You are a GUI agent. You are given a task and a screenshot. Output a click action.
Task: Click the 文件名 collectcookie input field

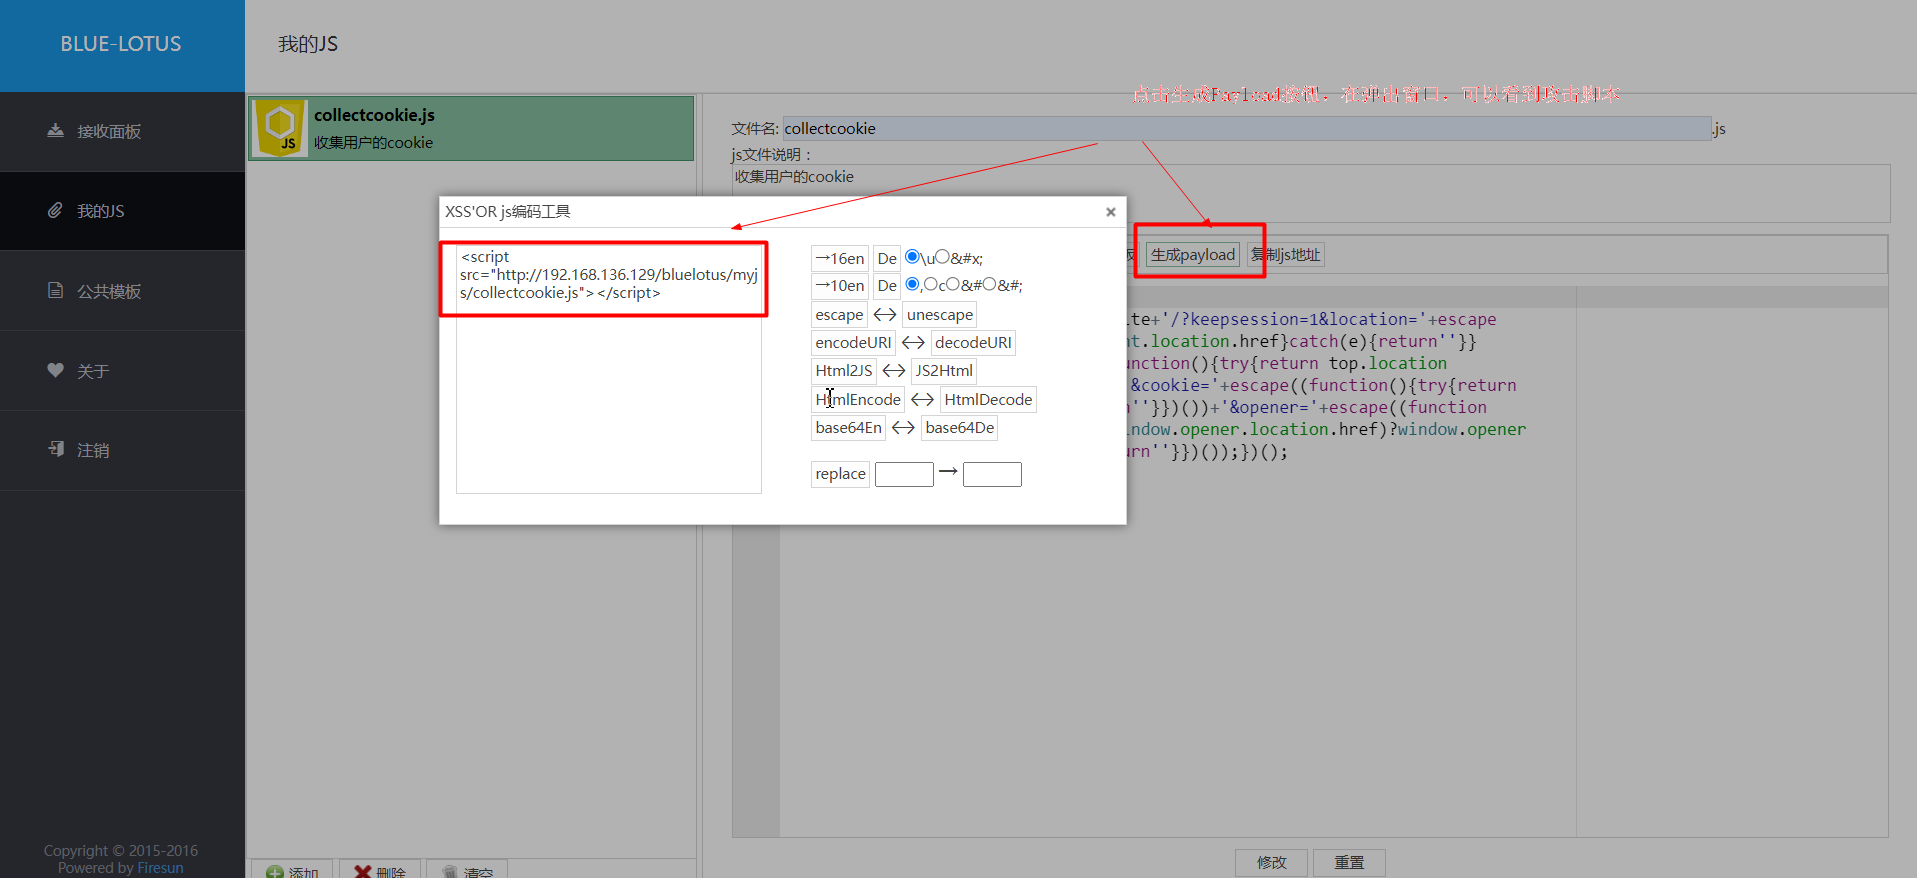pos(1246,128)
